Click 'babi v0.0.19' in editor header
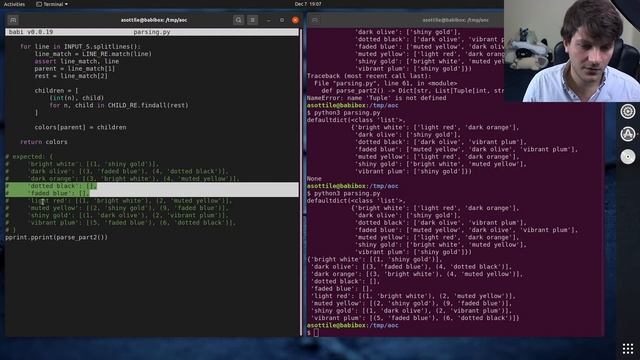This screenshot has width=640, height=360. pyautogui.click(x=31, y=32)
